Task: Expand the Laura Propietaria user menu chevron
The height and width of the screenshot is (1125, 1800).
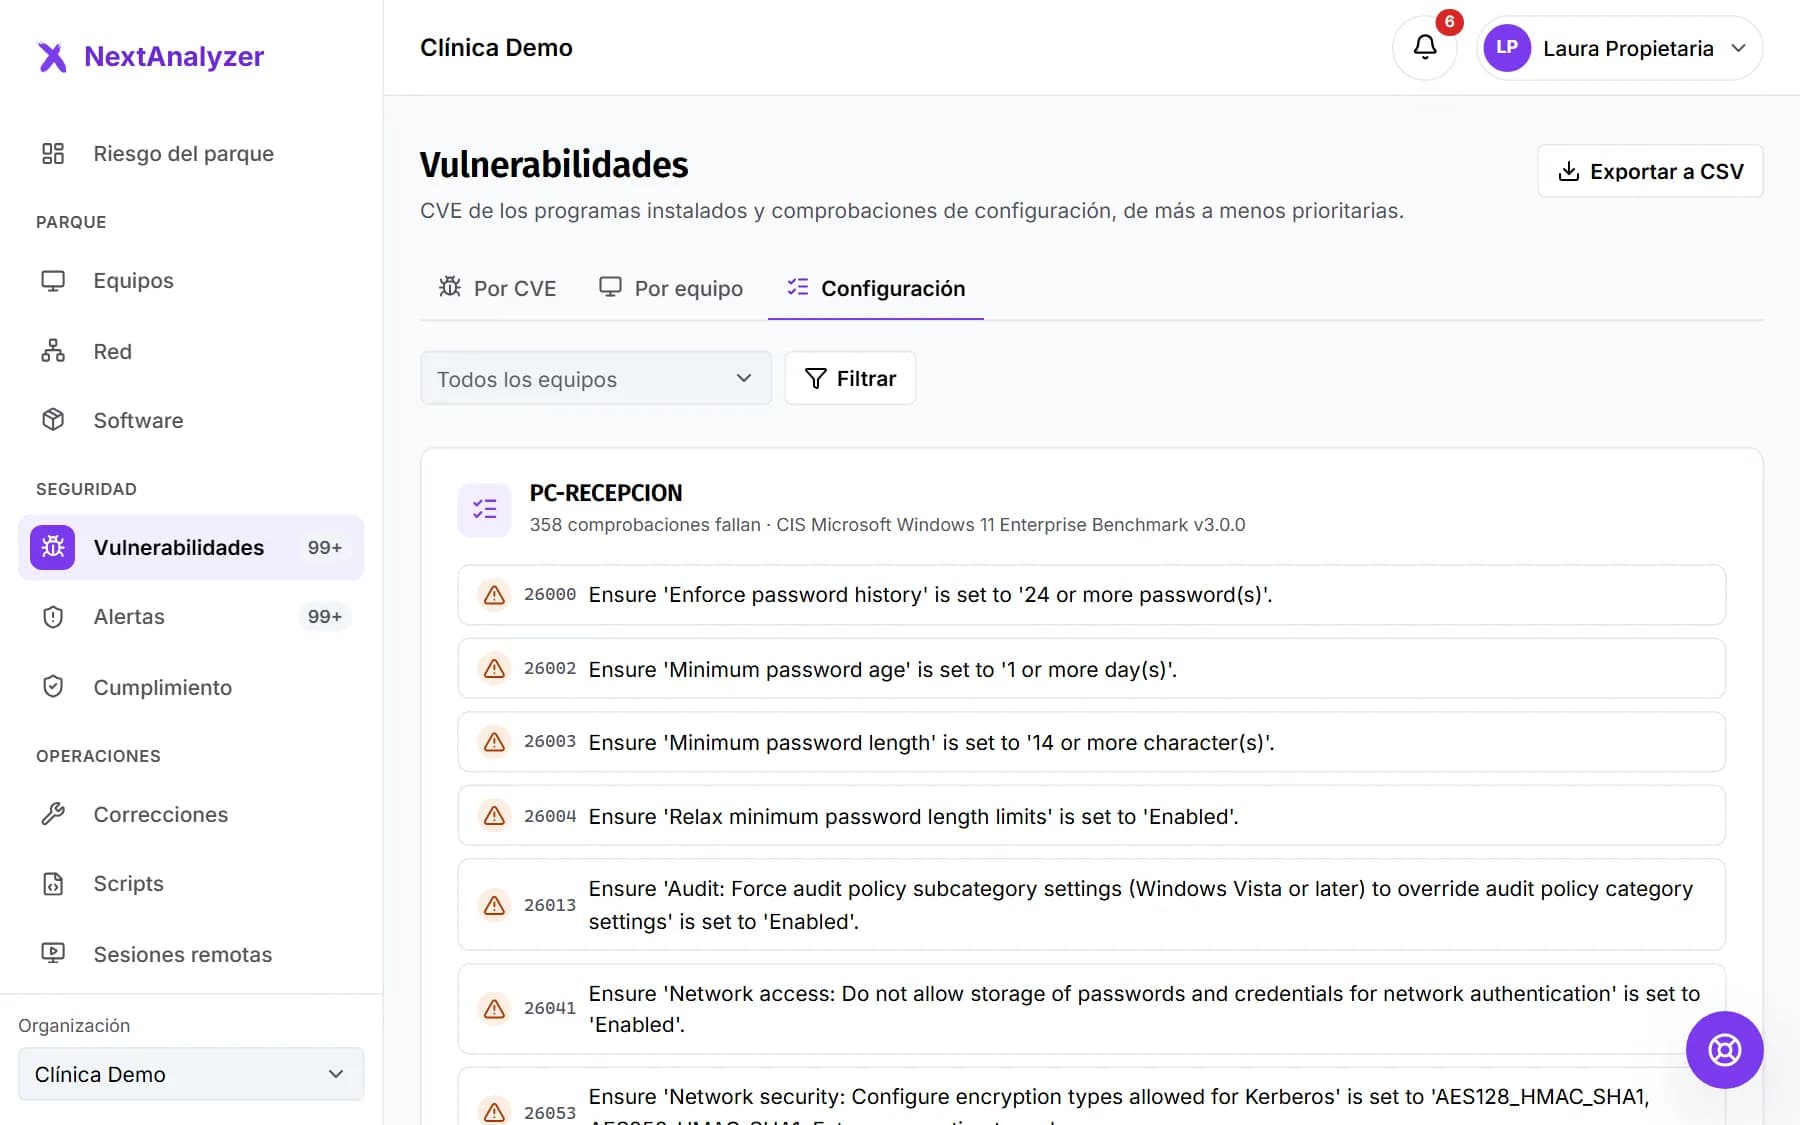Action: click(1739, 48)
